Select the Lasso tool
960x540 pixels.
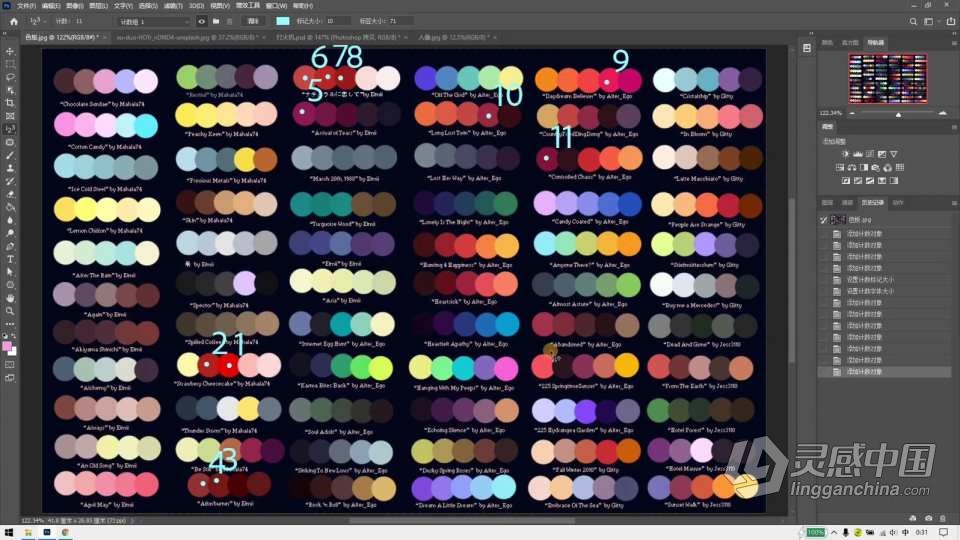[10, 77]
